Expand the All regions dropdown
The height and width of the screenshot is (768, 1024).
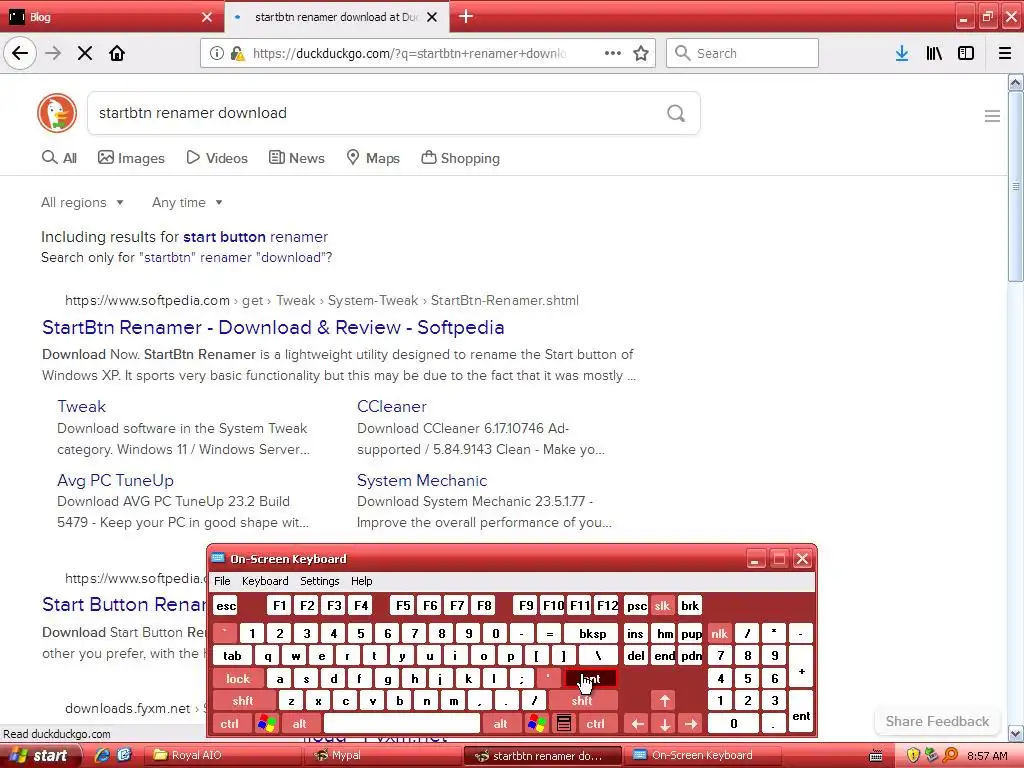coord(82,202)
